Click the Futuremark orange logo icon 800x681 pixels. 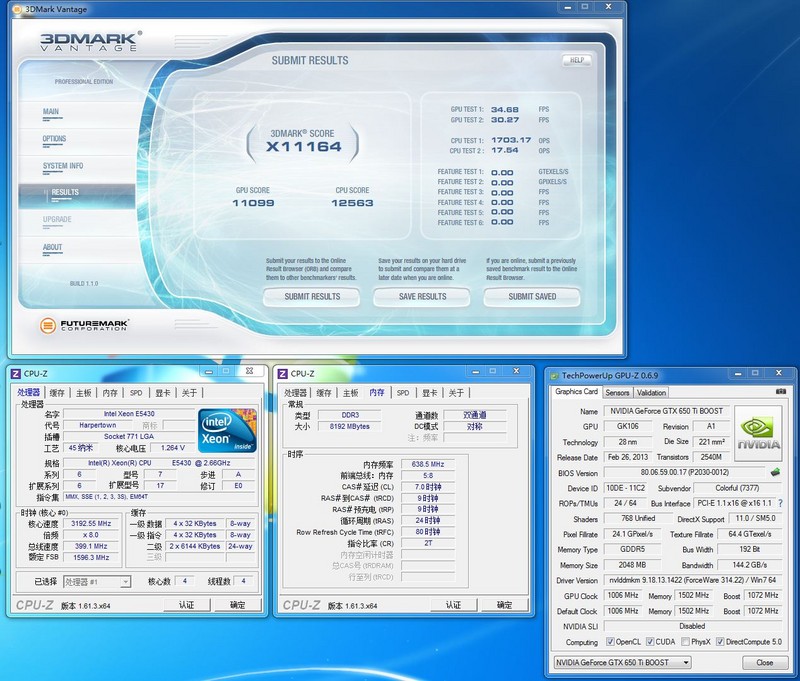click(48, 325)
